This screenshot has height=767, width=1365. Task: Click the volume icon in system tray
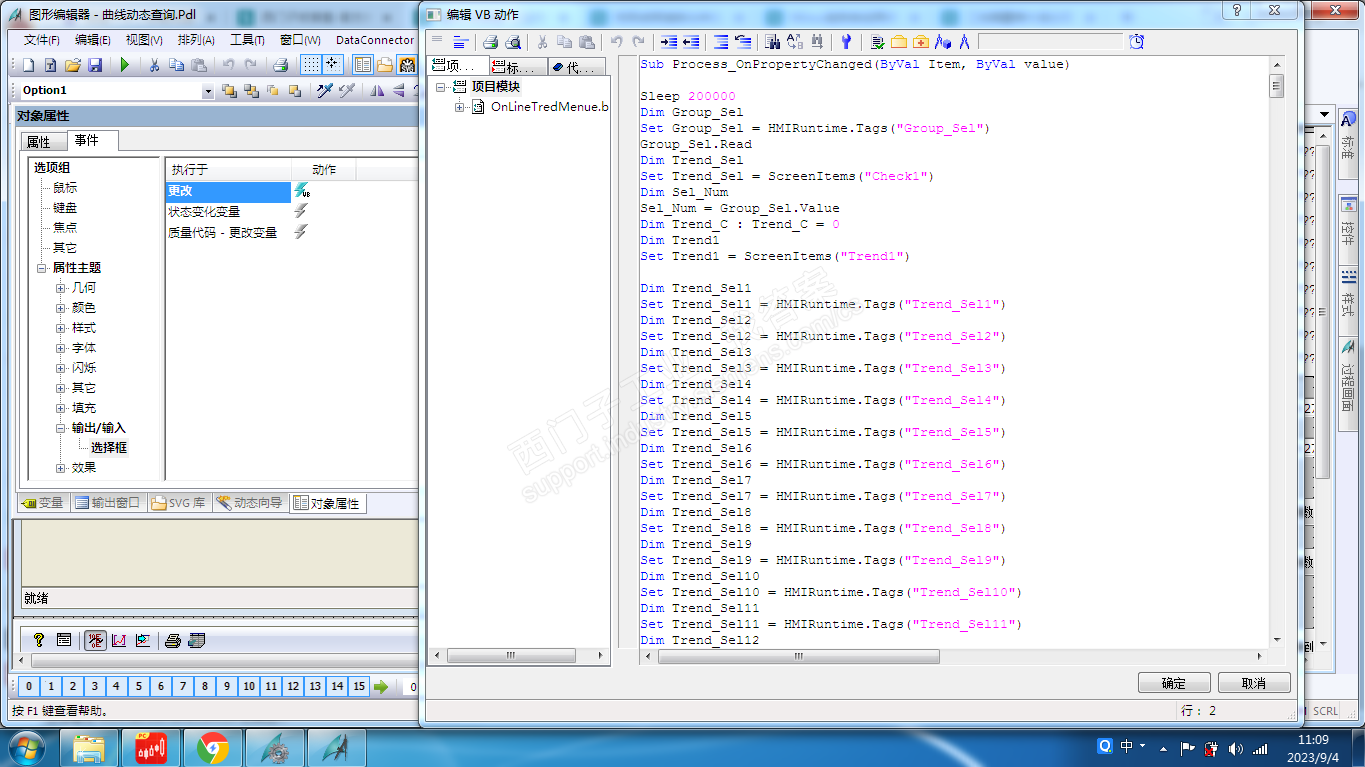coord(1237,748)
